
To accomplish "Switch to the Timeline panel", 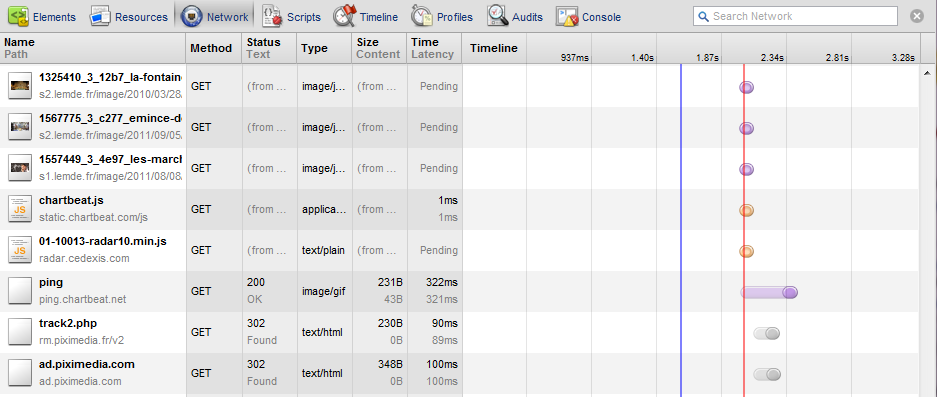I will pyautogui.click(x=366, y=17).
